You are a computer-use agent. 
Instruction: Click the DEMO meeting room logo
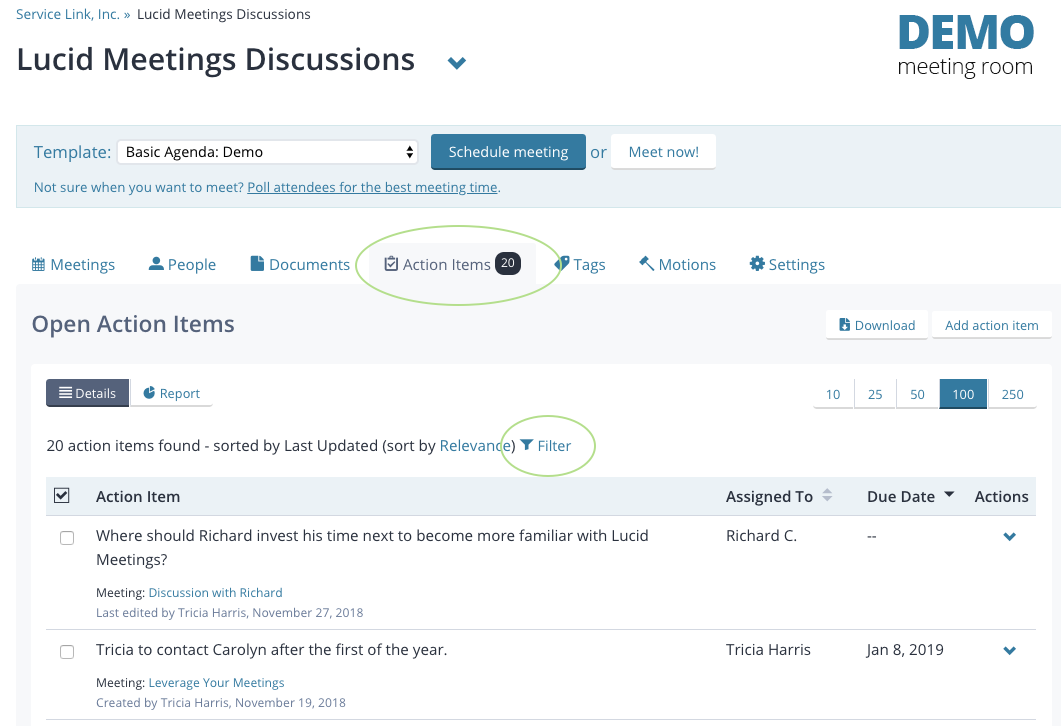pyautogui.click(x=966, y=46)
